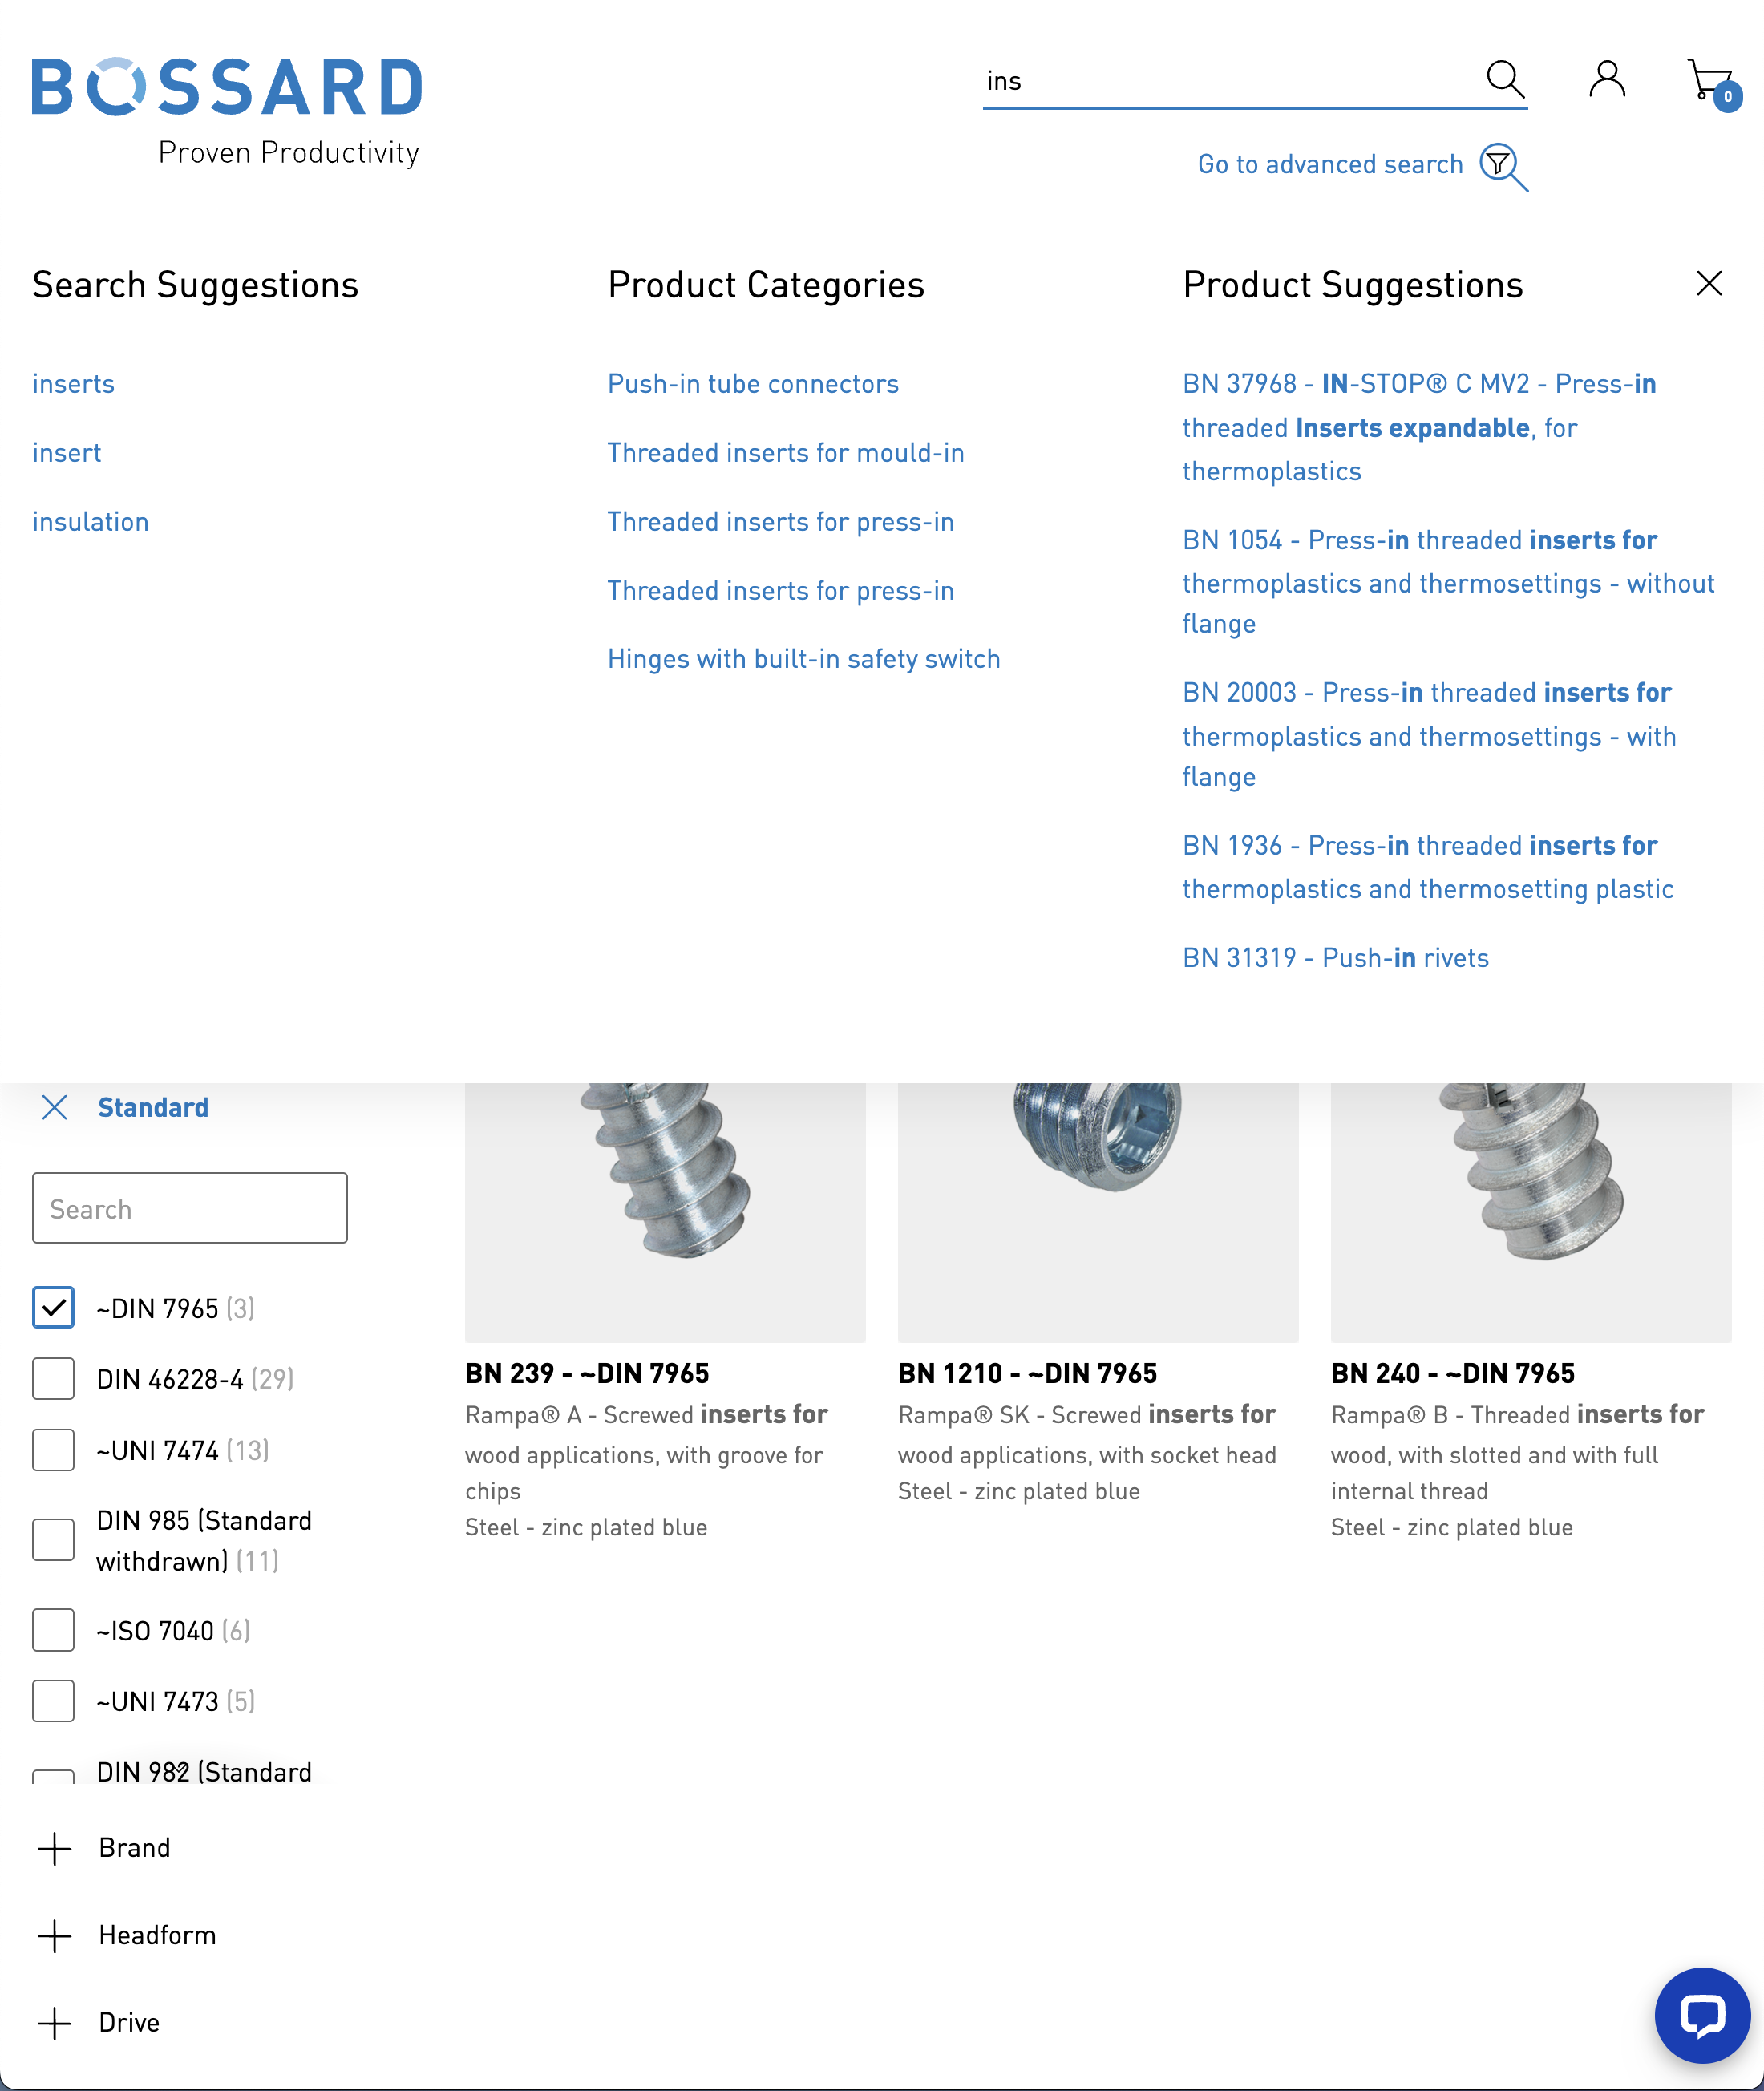1764x2091 pixels.
Task: Select the 'inserts' search suggestion
Action: [73, 383]
